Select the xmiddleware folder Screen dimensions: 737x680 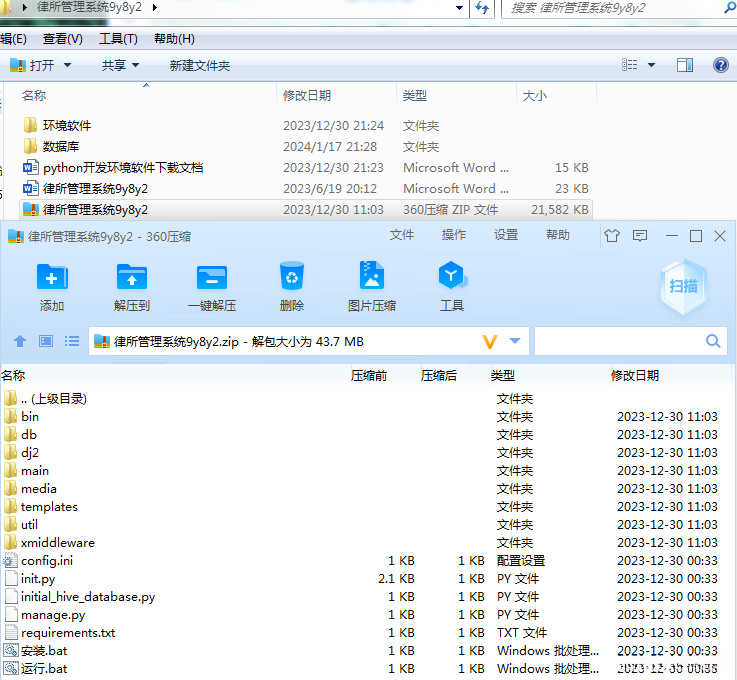(x=49, y=543)
